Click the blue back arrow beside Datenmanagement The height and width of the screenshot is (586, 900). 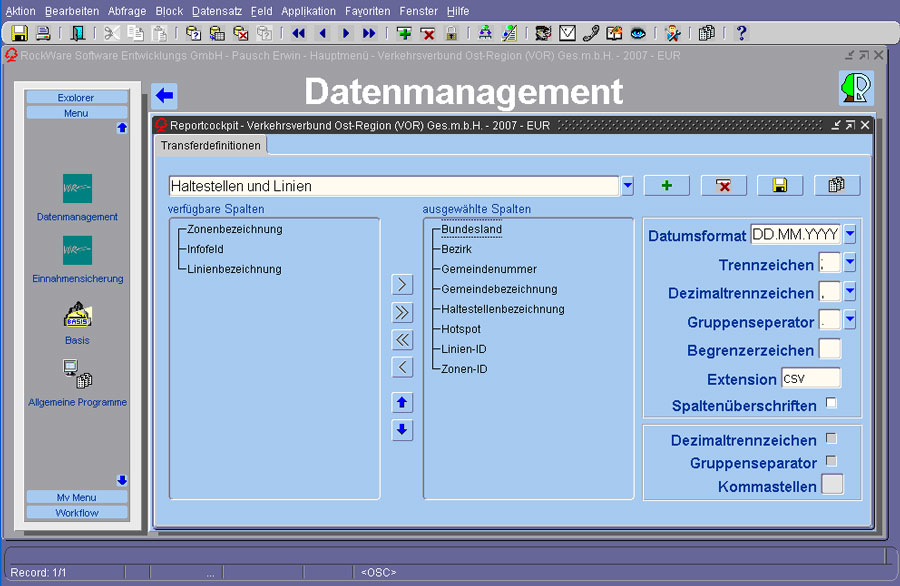(x=165, y=95)
